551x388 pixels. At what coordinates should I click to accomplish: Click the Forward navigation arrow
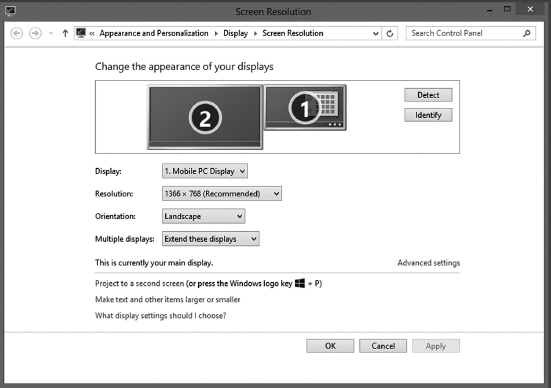coord(35,33)
